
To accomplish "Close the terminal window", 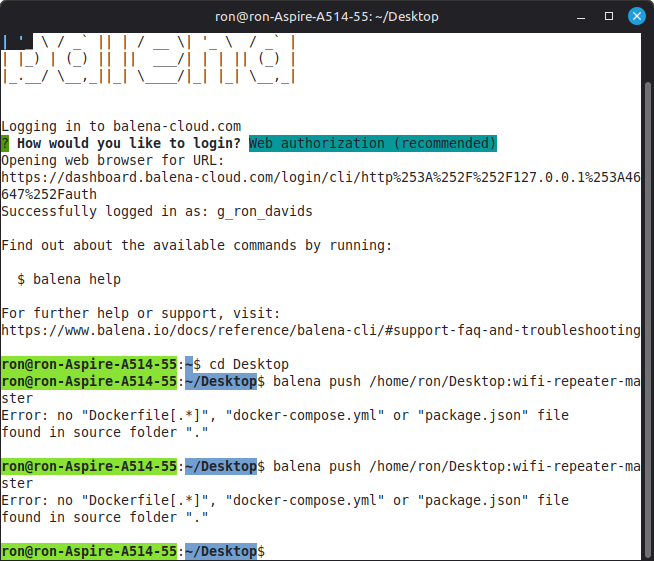I will coord(636,16).
